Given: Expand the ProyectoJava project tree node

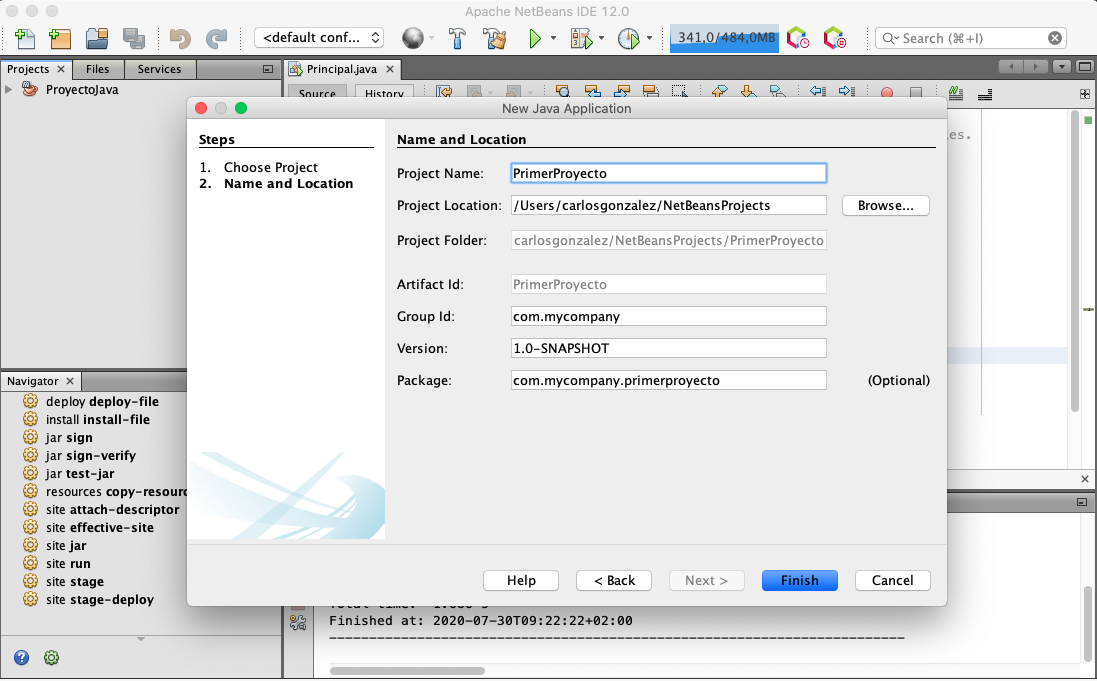Looking at the screenshot, I should tap(8, 90).
